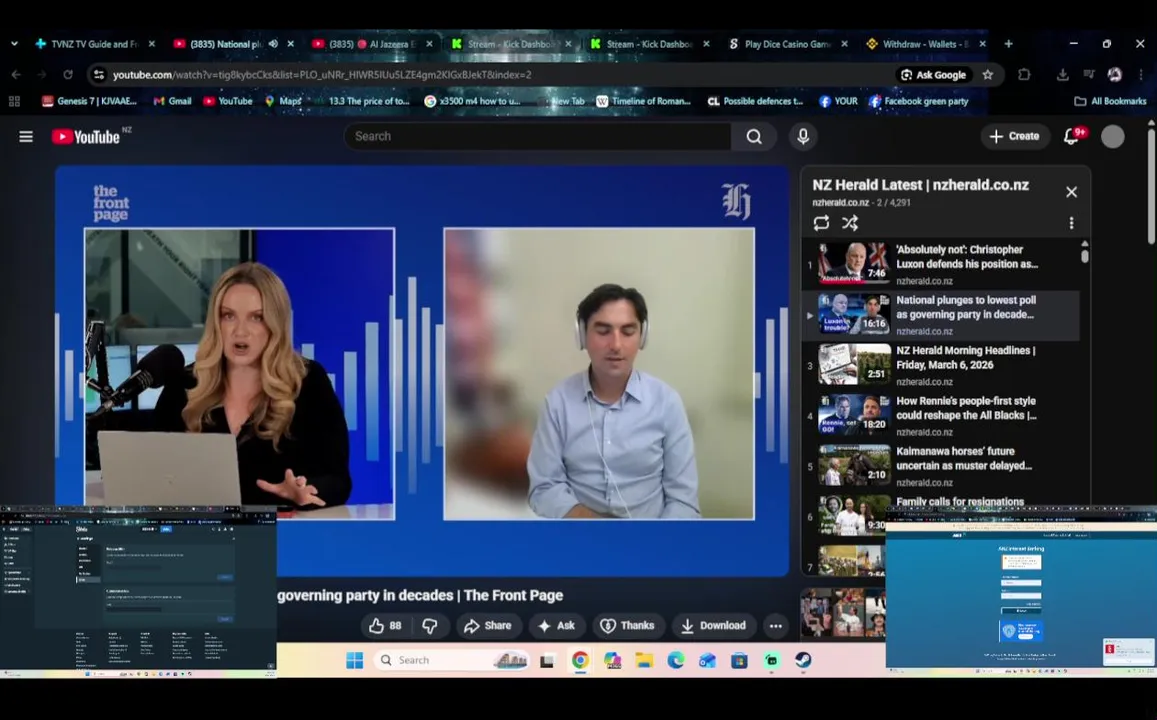Close the TVNZ TV Guide tab
The width and height of the screenshot is (1157, 720).
coord(152,44)
